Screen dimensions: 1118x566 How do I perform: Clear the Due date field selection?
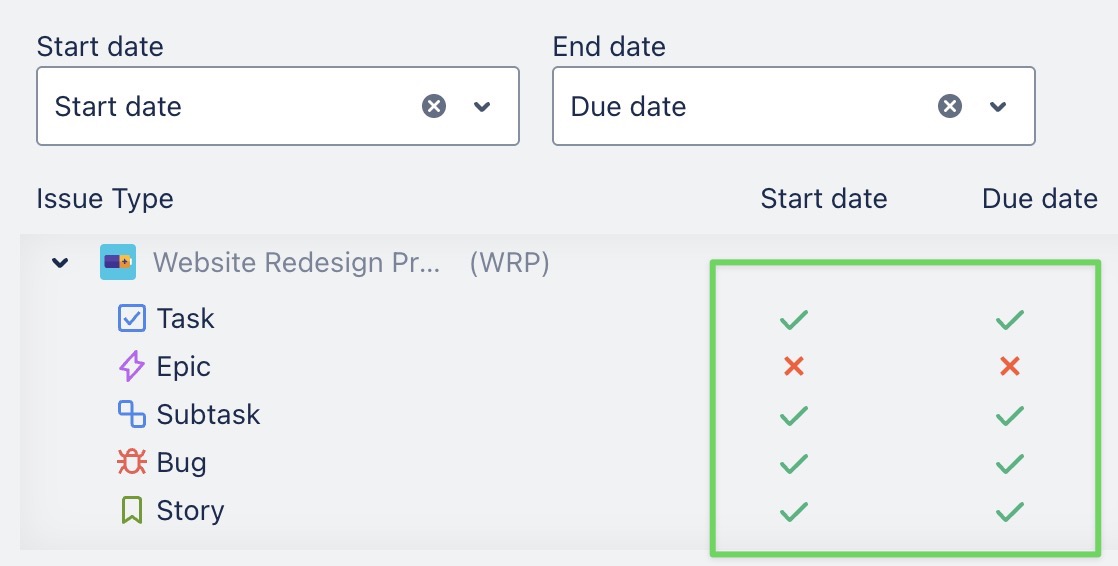(x=950, y=106)
